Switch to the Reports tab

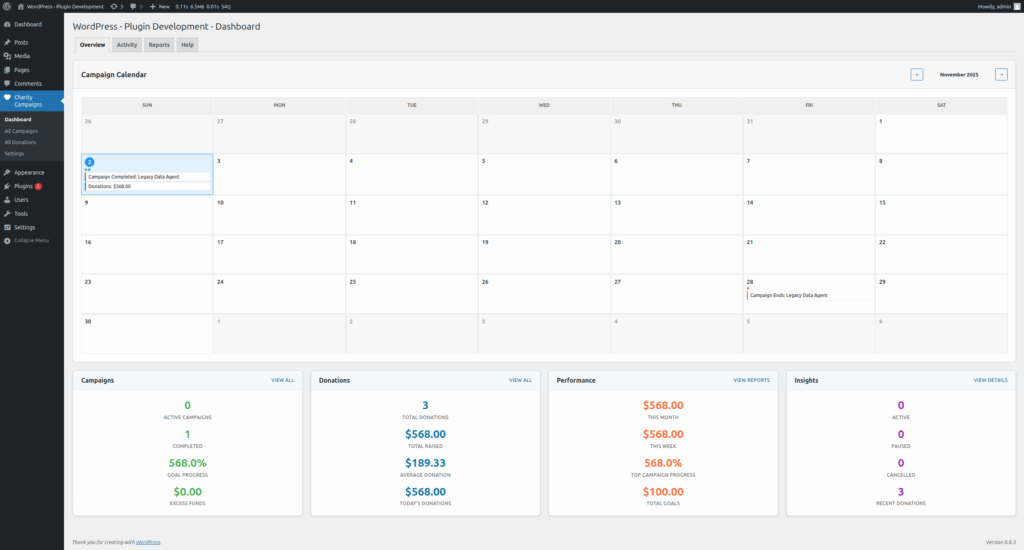click(x=159, y=45)
